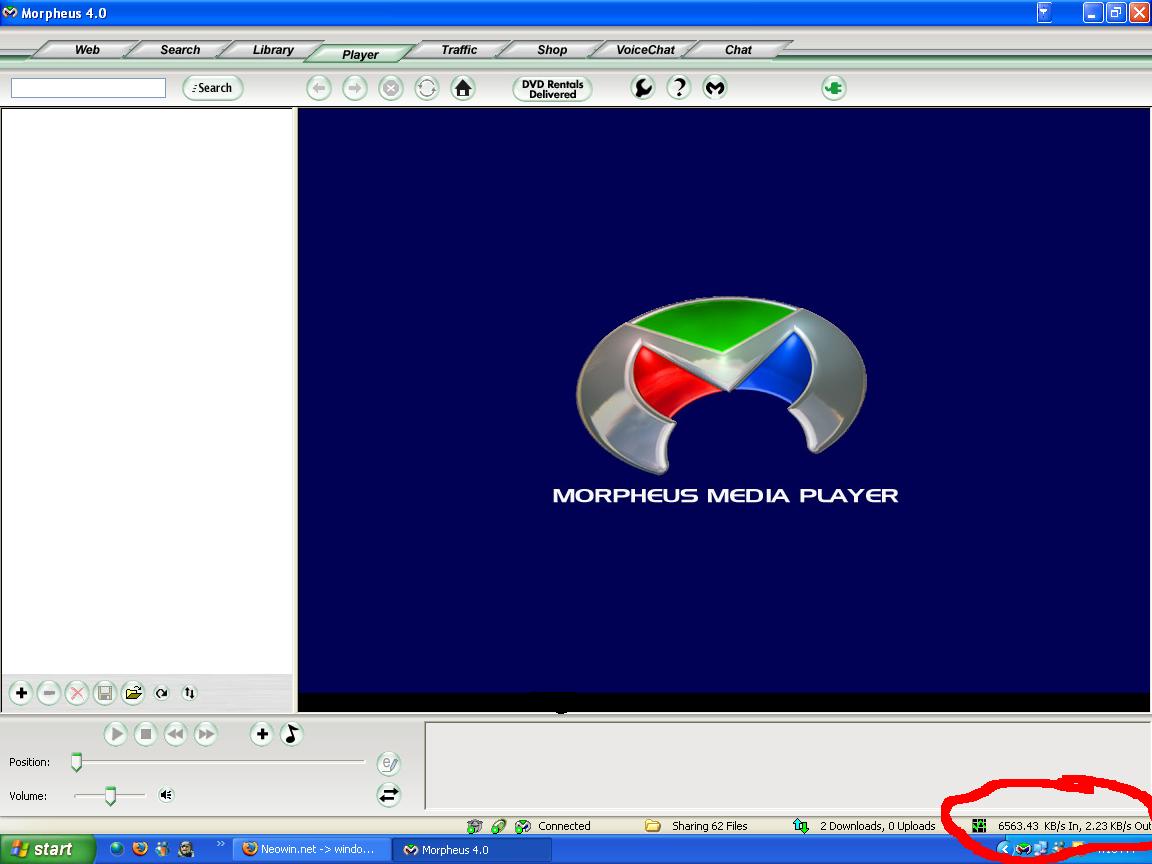The image size is (1152, 864).
Task: Click the home icon on the toolbar
Action: (x=463, y=88)
